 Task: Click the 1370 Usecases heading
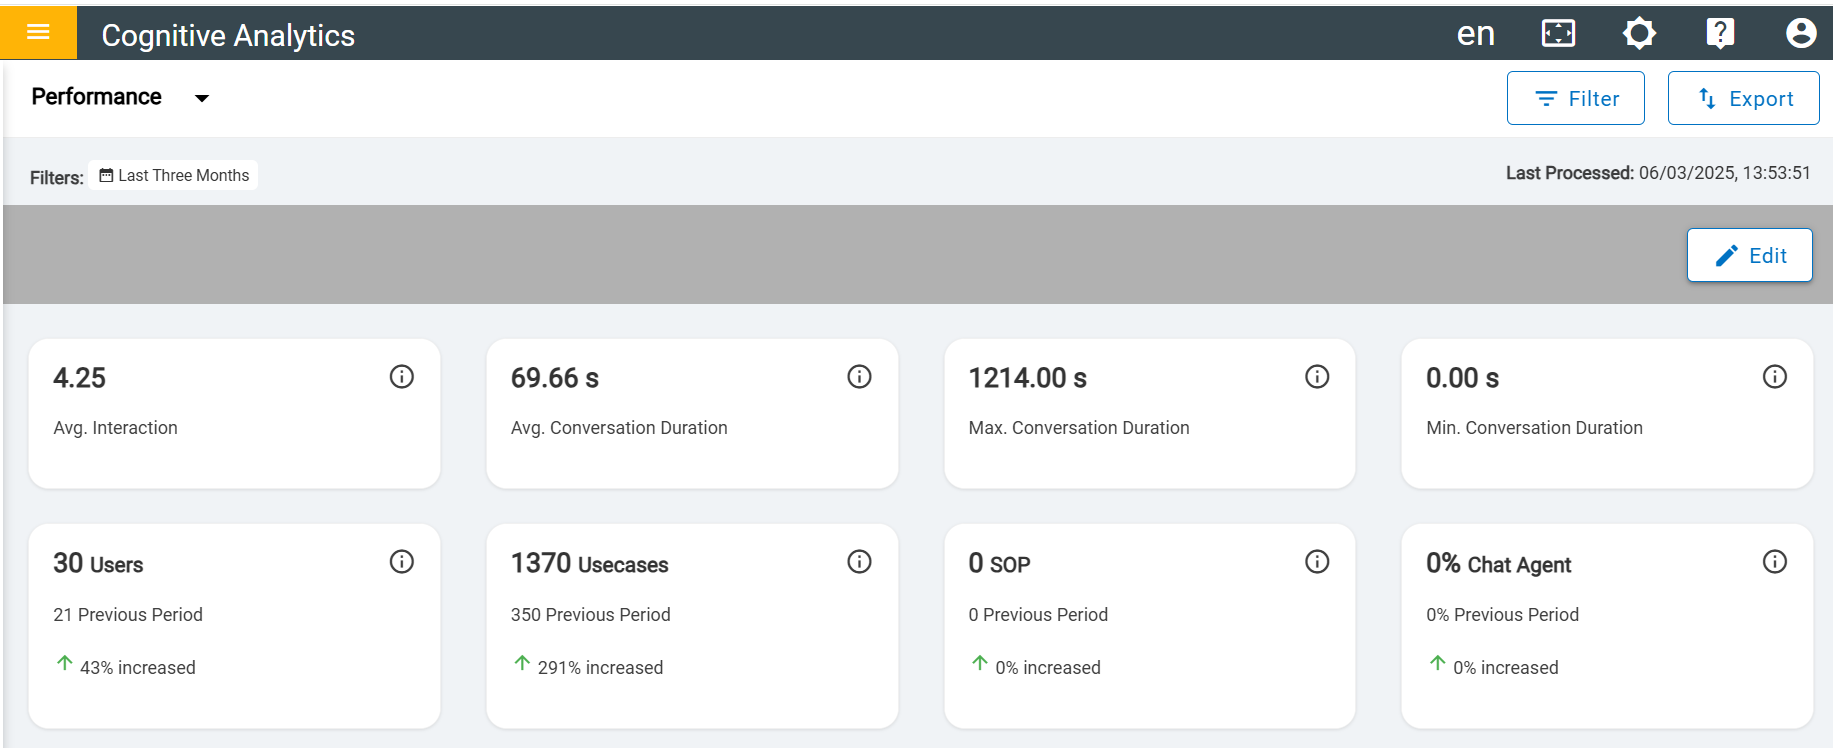pos(589,564)
